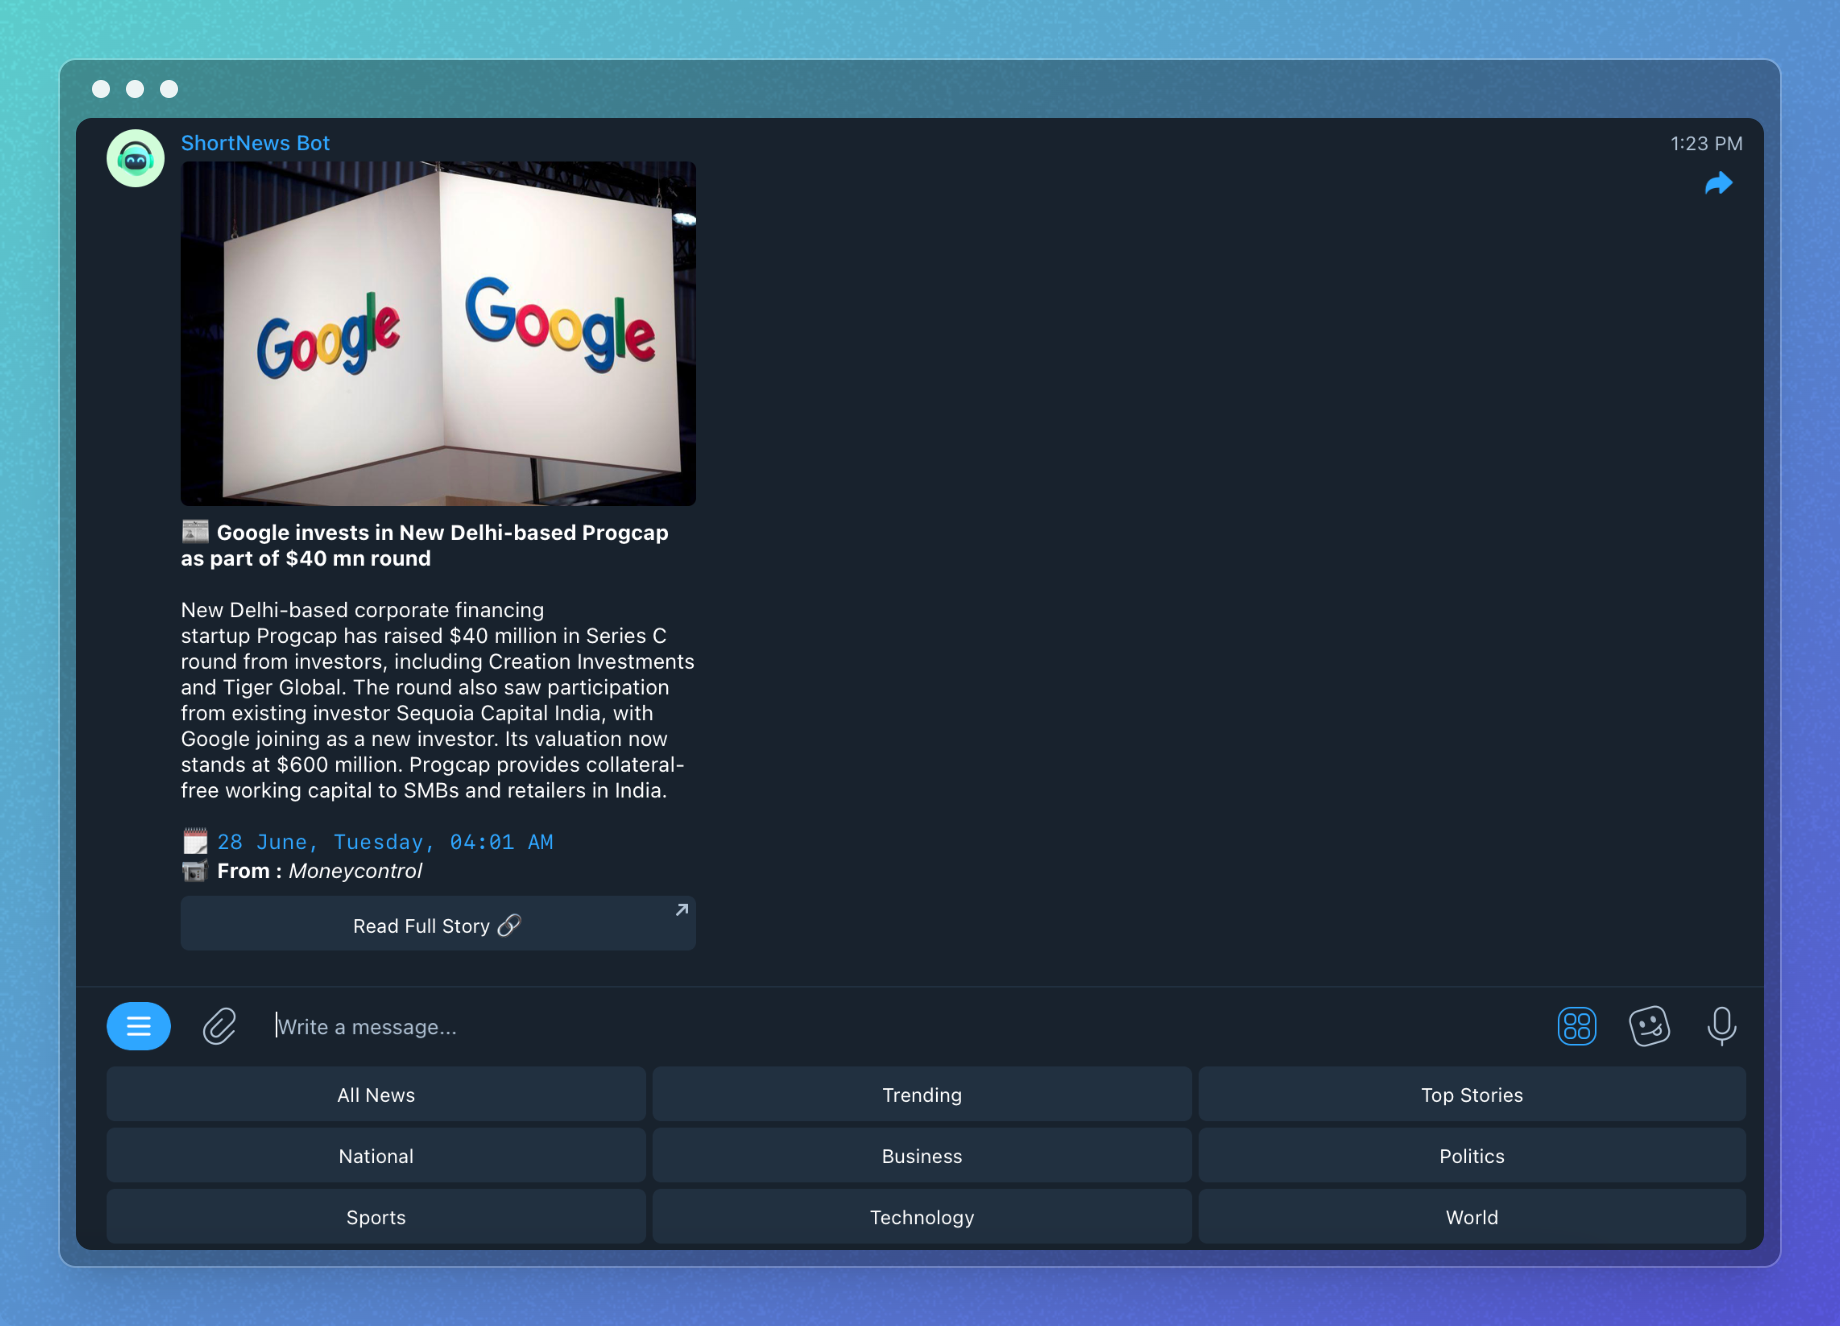Click the date '28 June, Tuesday, 04:01 AM'

(385, 842)
